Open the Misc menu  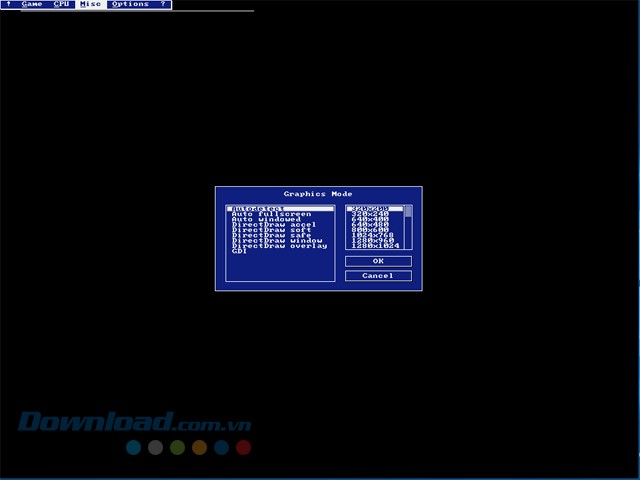[x=91, y=5]
